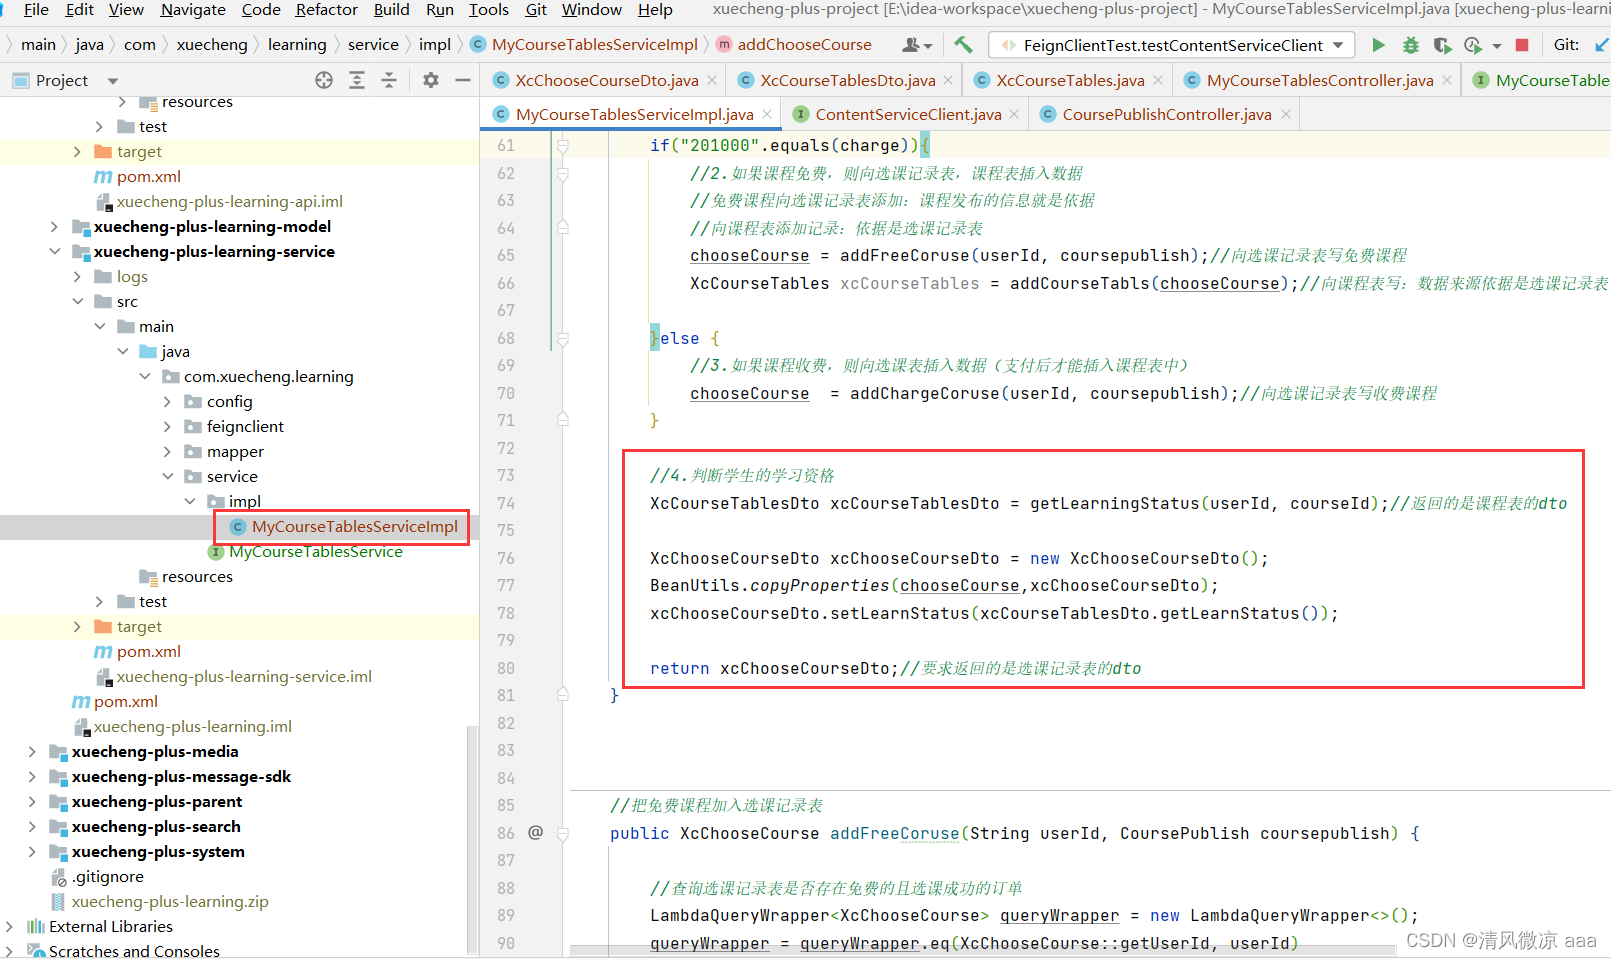Image resolution: width=1611 pixels, height=959 pixels.
Task: Switch to ContentServiceClient.java tab
Action: tap(908, 114)
